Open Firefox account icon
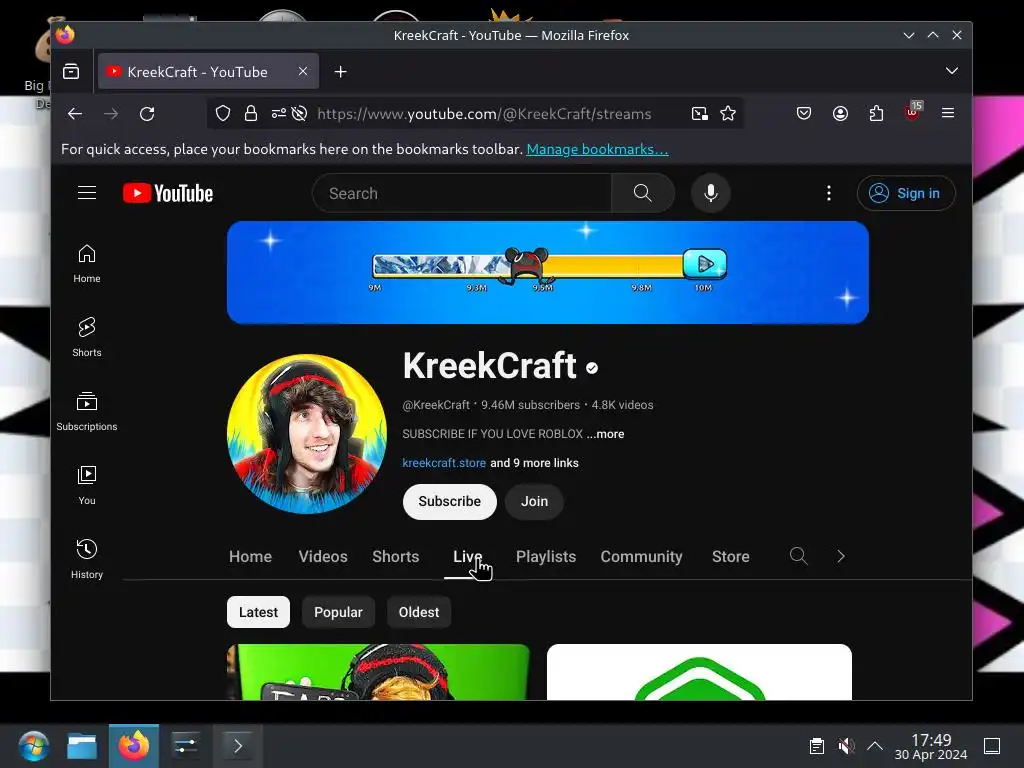1024x768 pixels. pyautogui.click(x=840, y=114)
